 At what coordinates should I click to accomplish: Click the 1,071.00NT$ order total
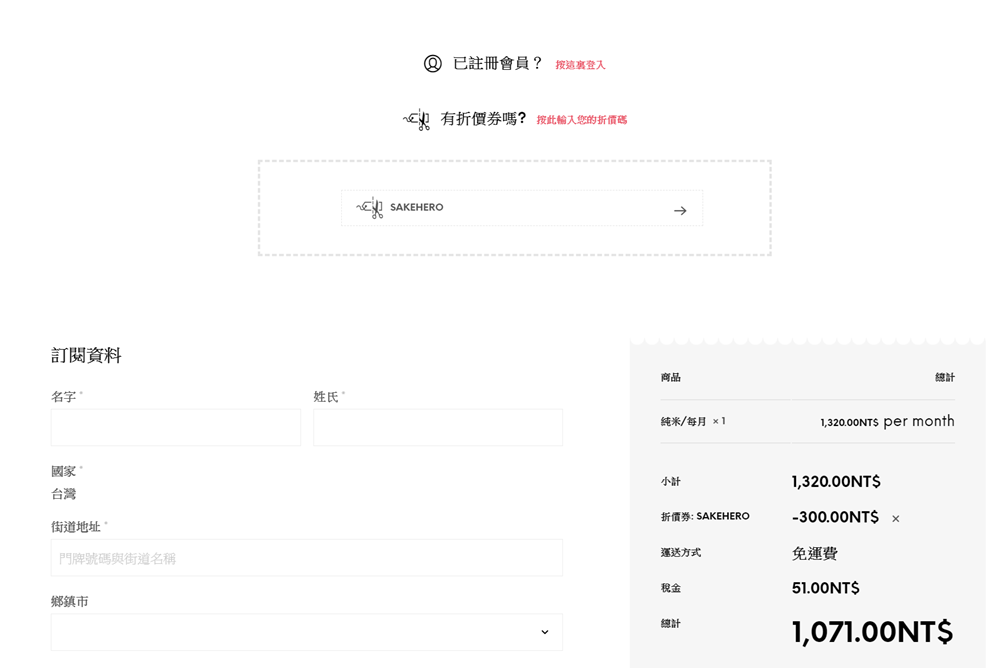tap(872, 632)
